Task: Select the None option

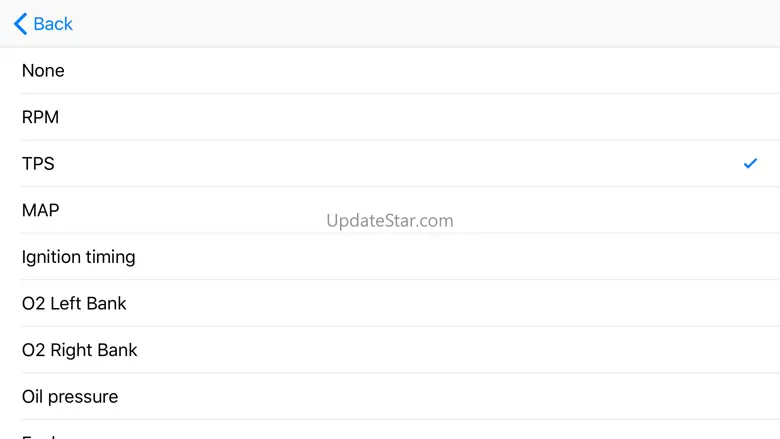Action: 43,71
